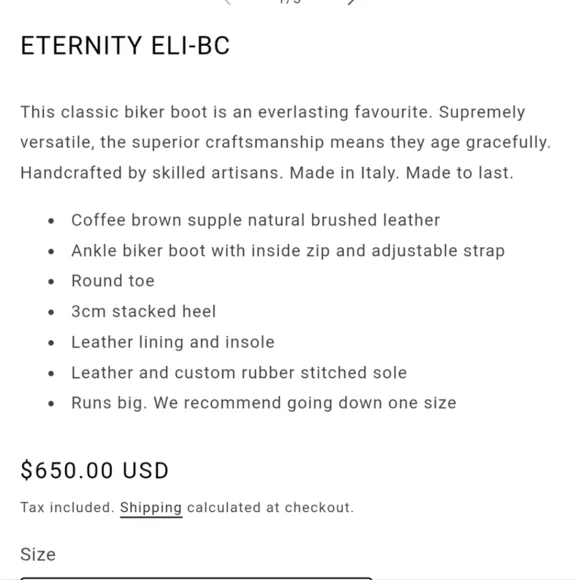Click the $650.00 USD price
The image size is (578, 580).
click(95, 471)
